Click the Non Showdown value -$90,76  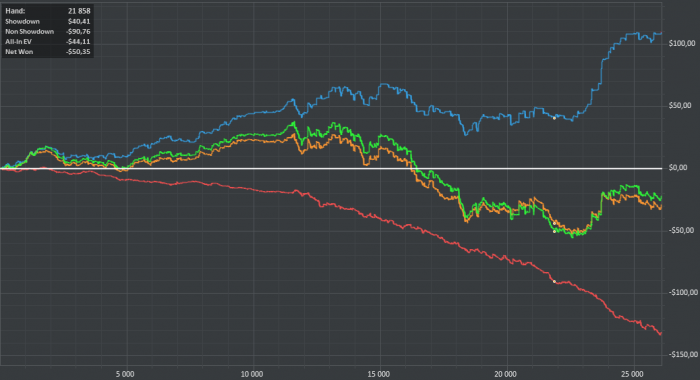coord(78,32)
